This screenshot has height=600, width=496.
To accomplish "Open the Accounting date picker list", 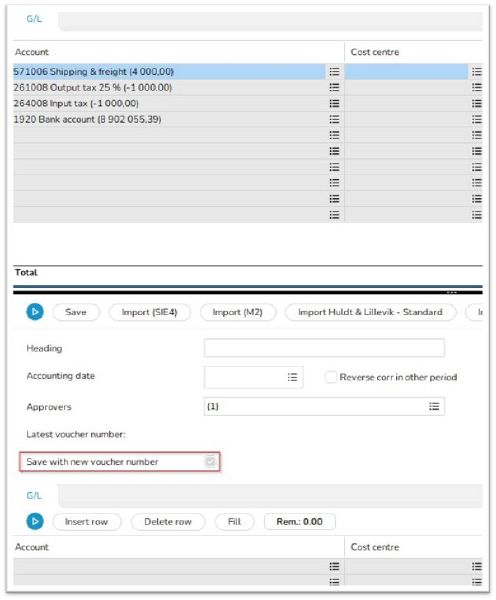I will (x=292, y=377).
